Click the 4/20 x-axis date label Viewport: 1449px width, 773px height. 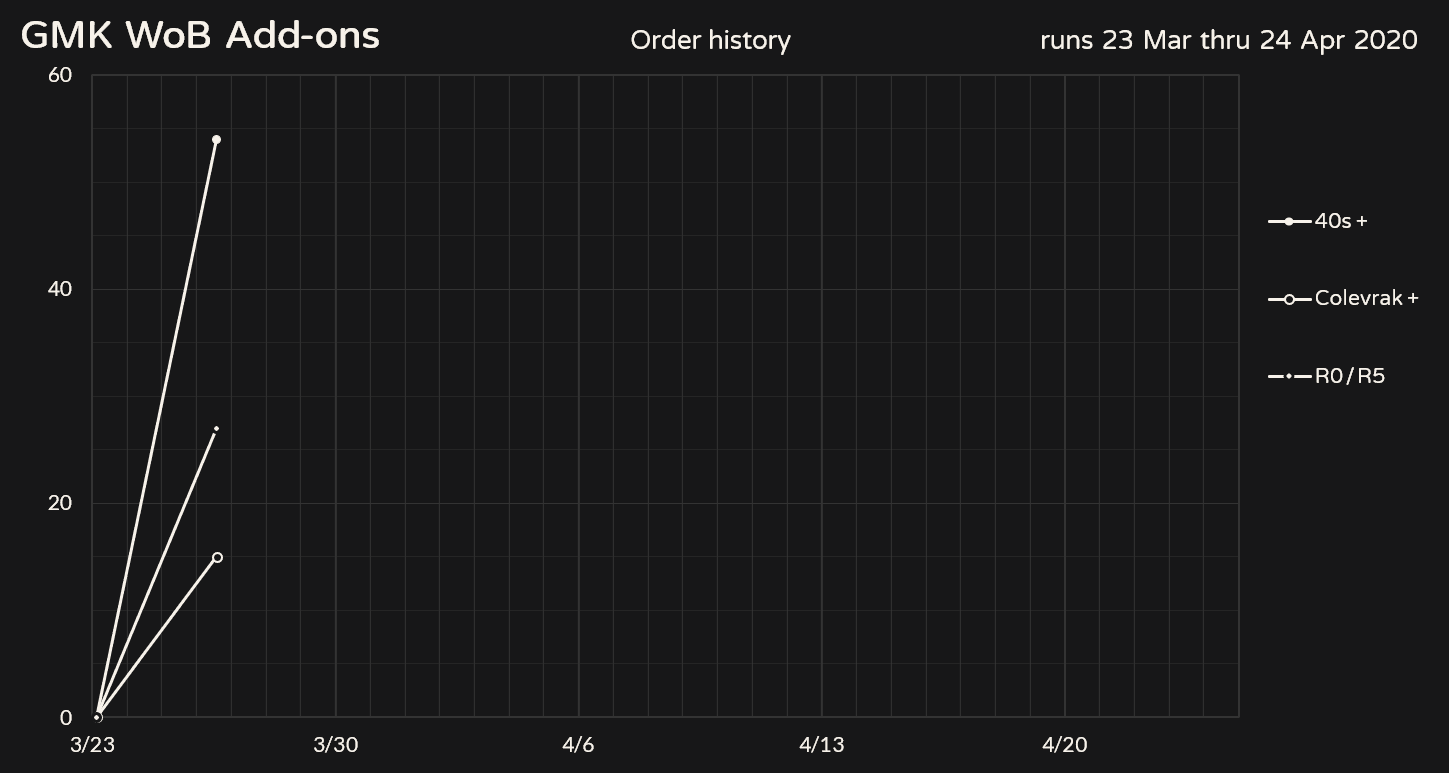tap(1064, 745)
